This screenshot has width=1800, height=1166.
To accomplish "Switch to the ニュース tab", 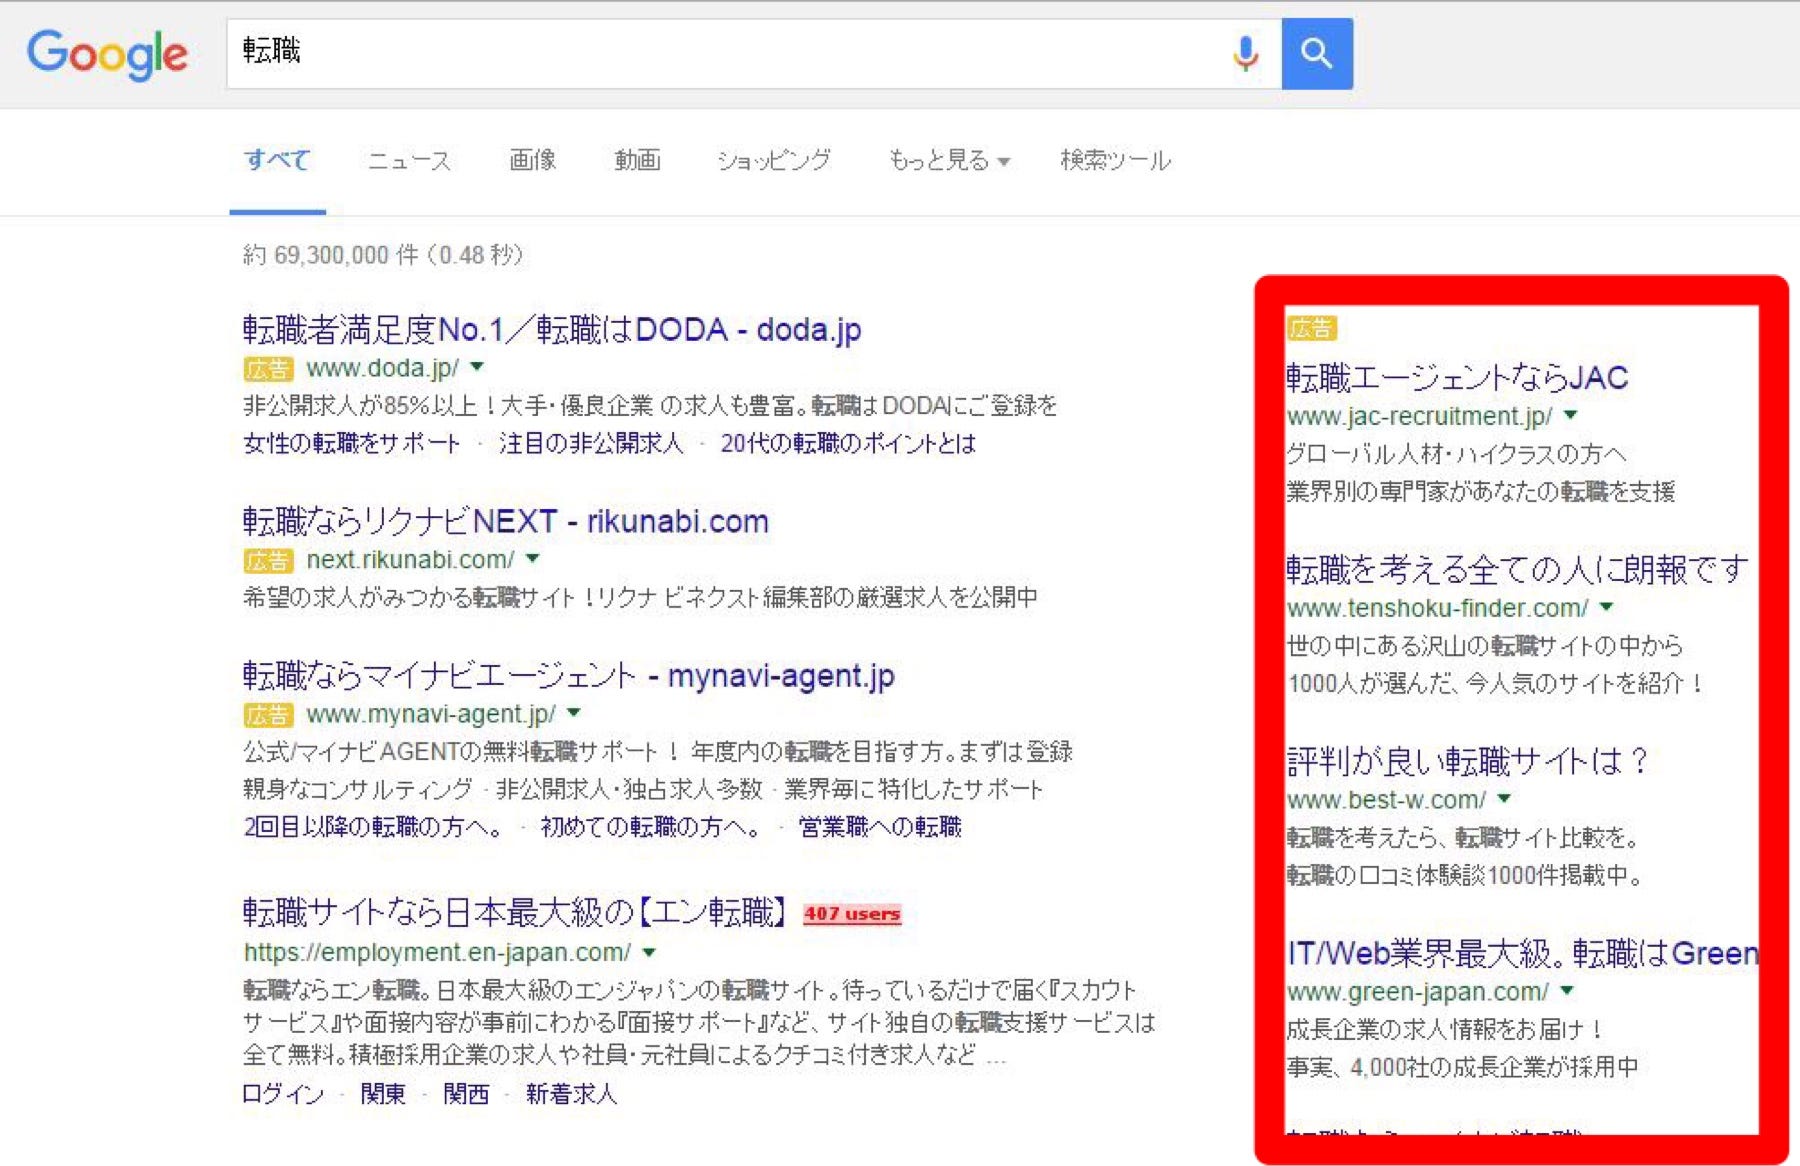I will pyautogui.click(x=409, y=160).
